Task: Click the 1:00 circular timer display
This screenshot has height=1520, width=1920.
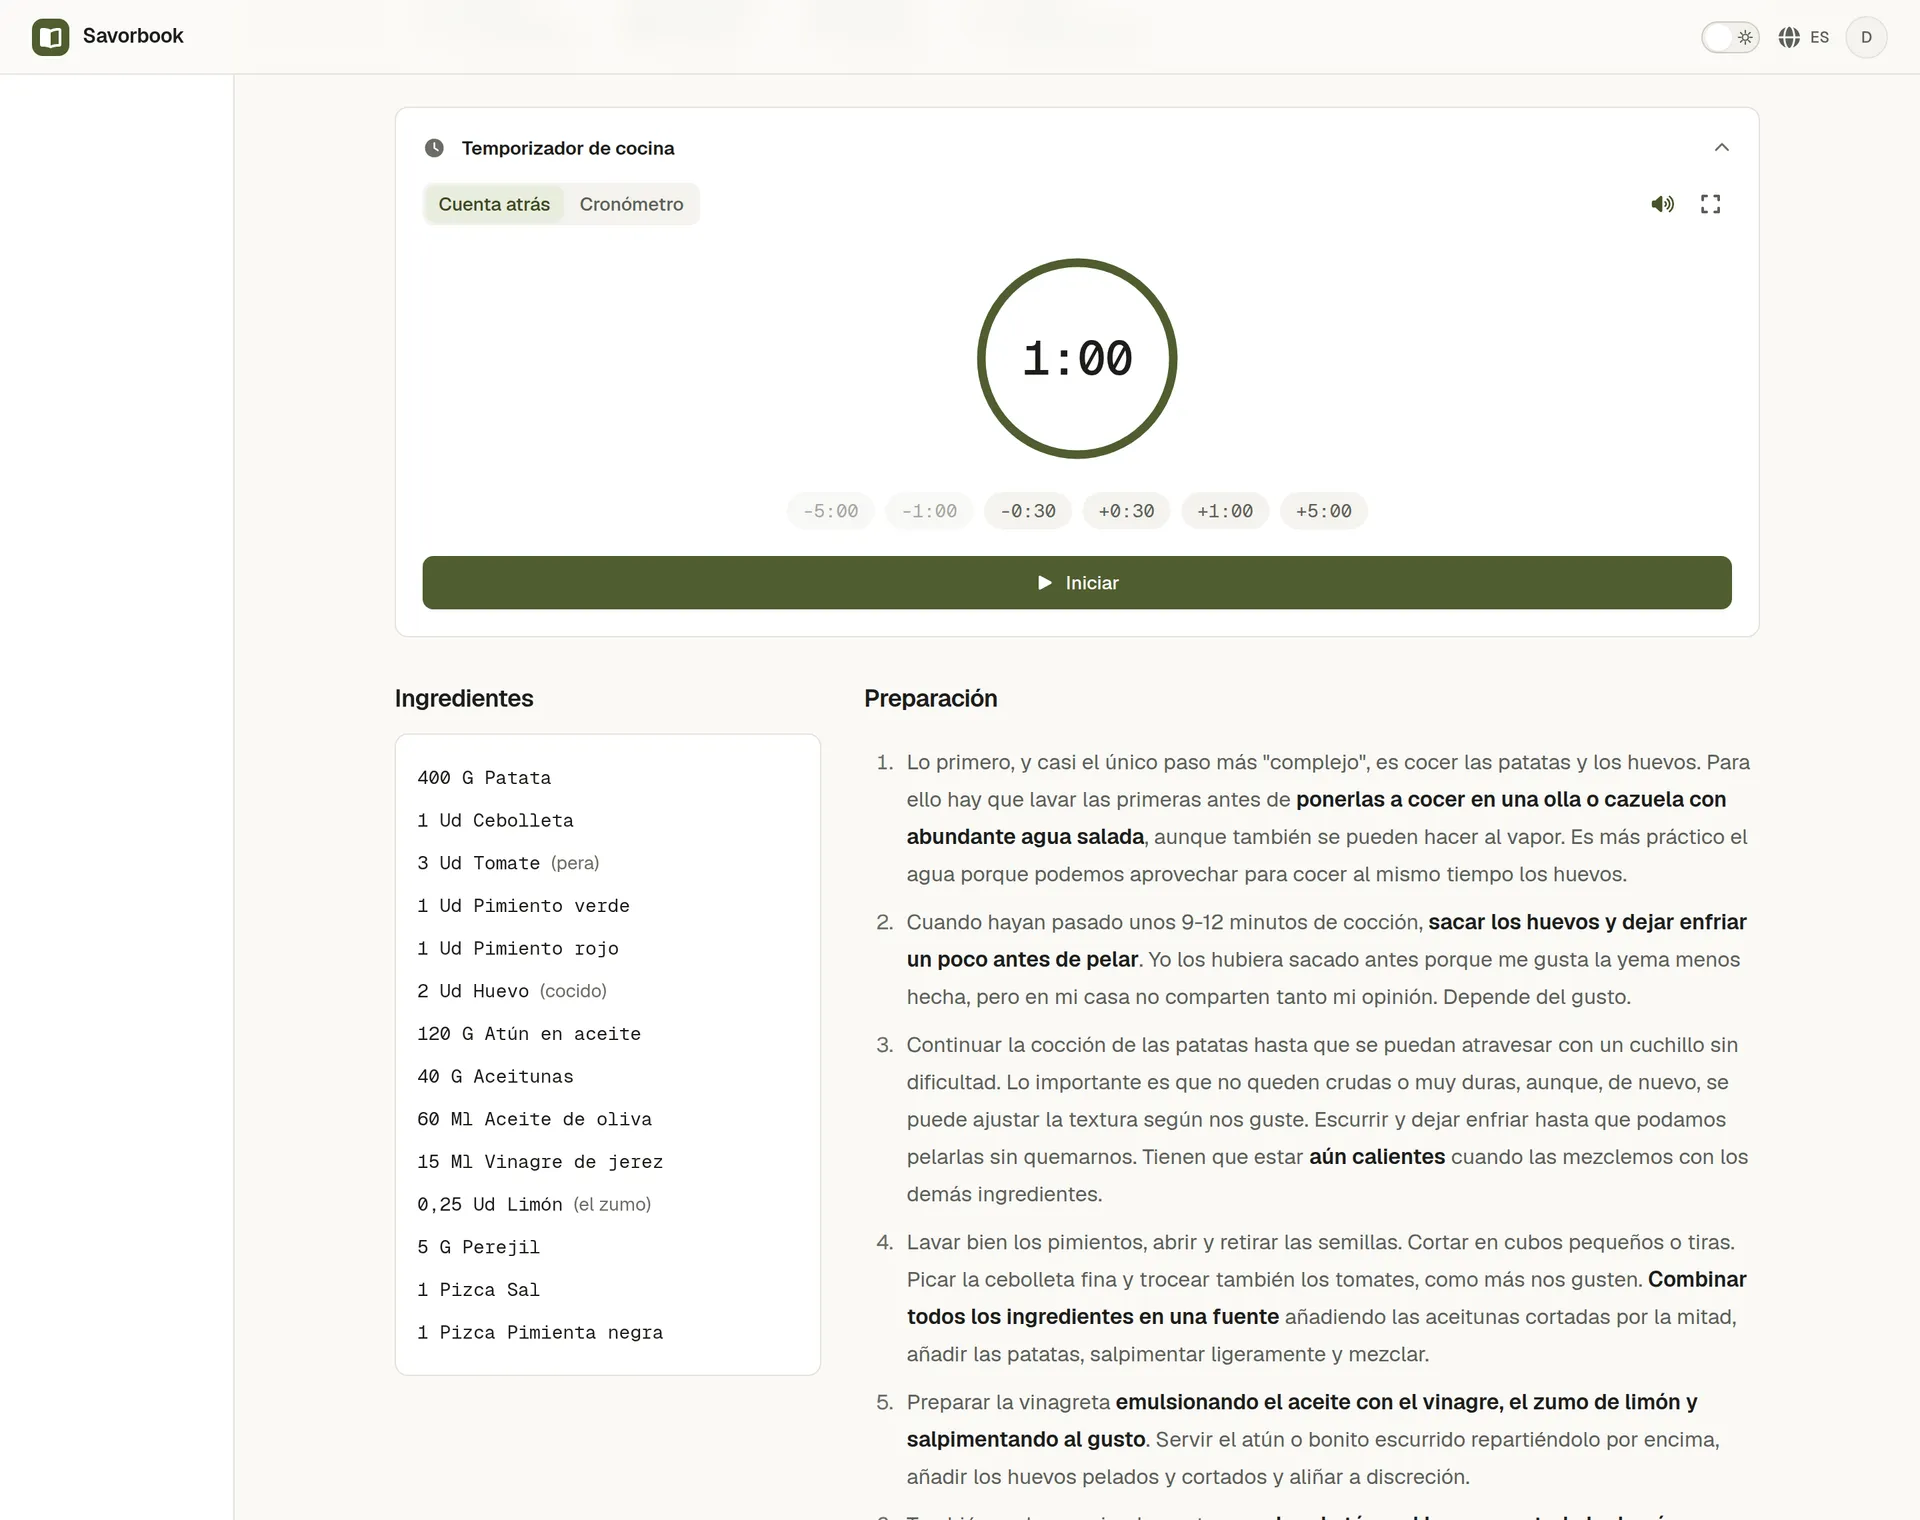Action: tap(1077, 359)
